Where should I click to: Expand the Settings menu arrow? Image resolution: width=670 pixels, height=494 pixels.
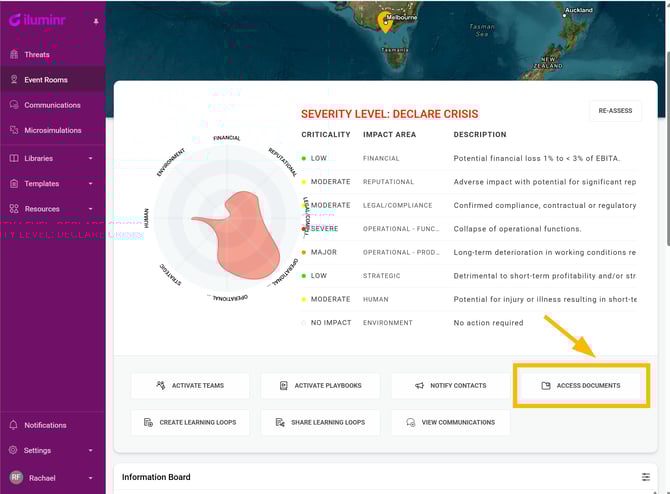[90, 451]
